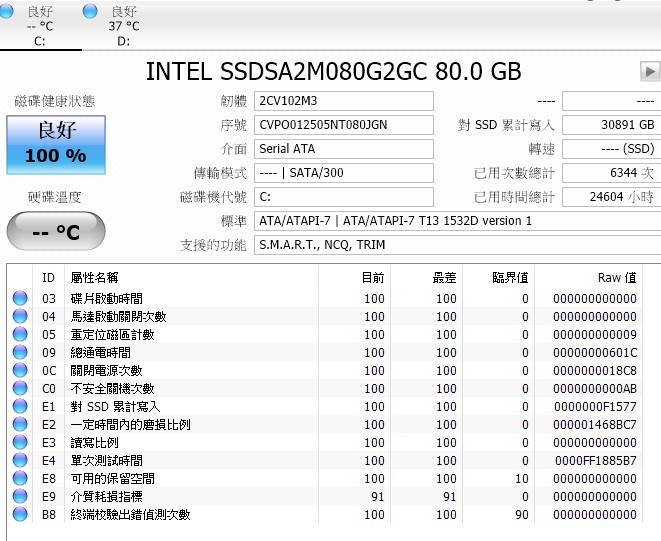Select the 重定位磁區計數 attribute row
The height and width of the screenshot is (541, 661).
coord(325,334)
